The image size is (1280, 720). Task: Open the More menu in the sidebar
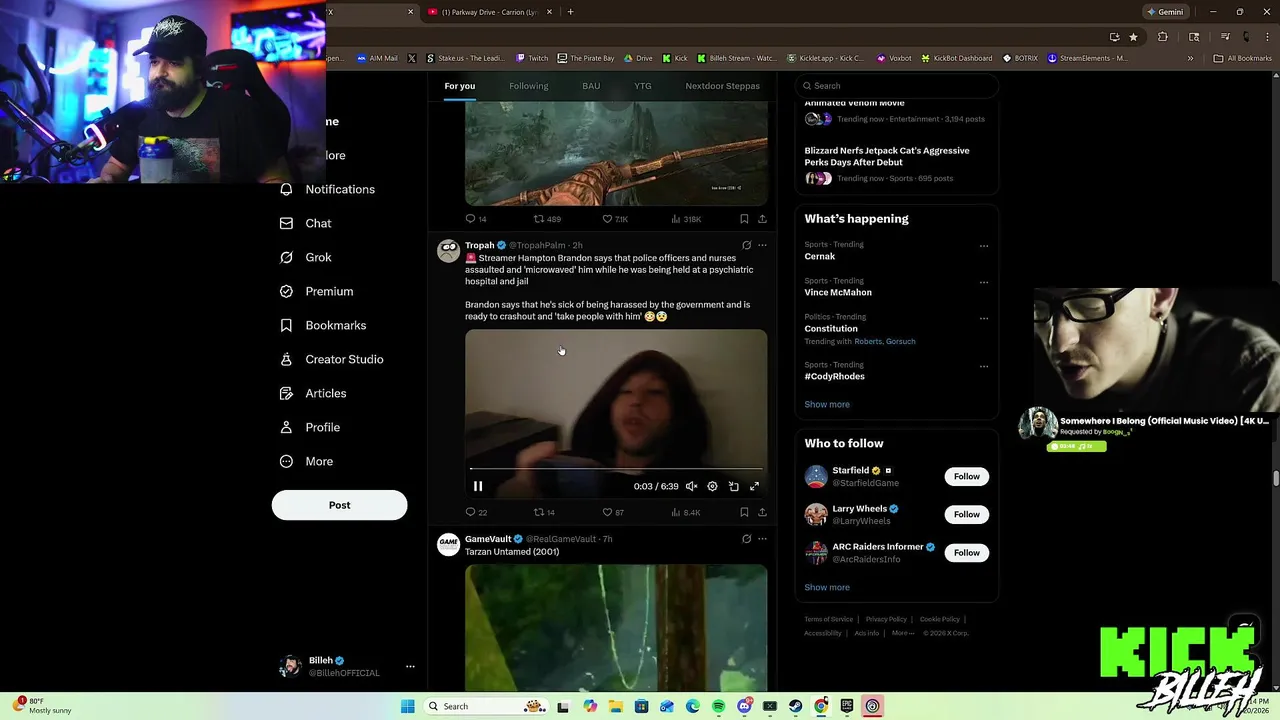coord(306,461)
